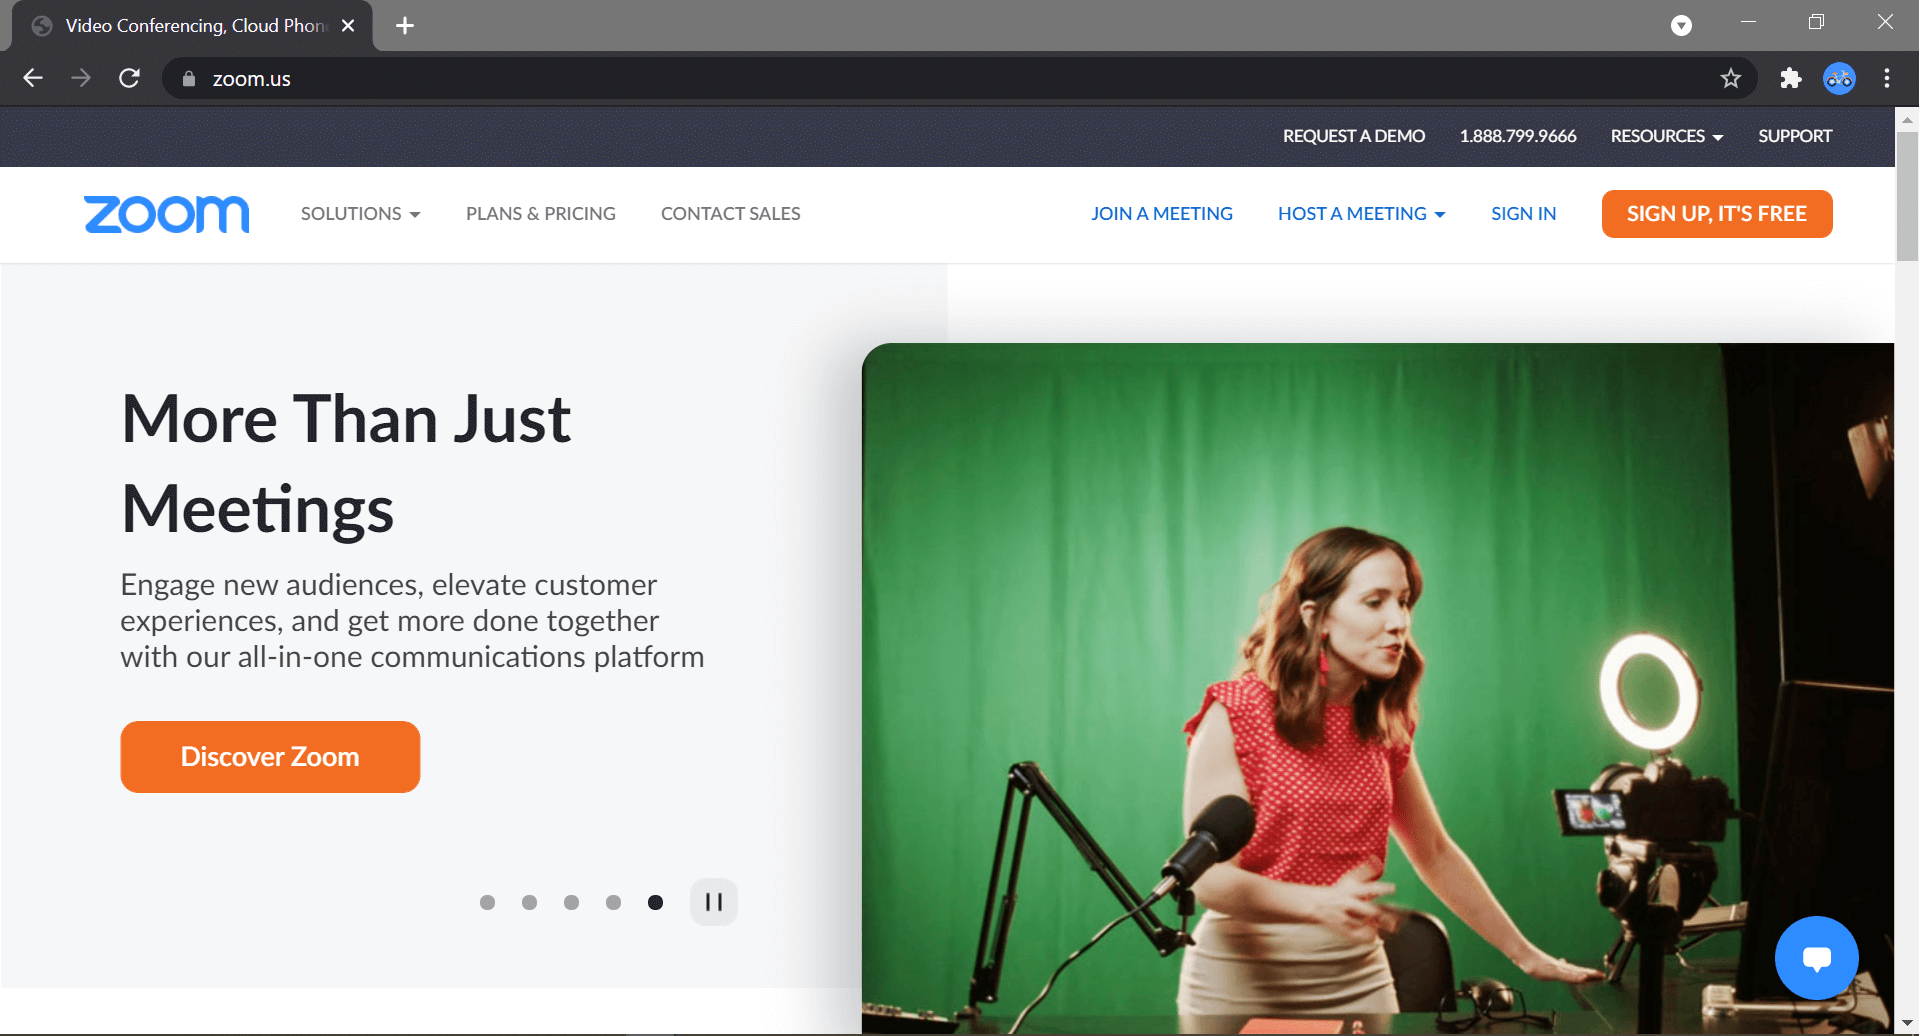Select the second carousel dot
This screenshot has height=1036, width=1919.
point(529,902)
